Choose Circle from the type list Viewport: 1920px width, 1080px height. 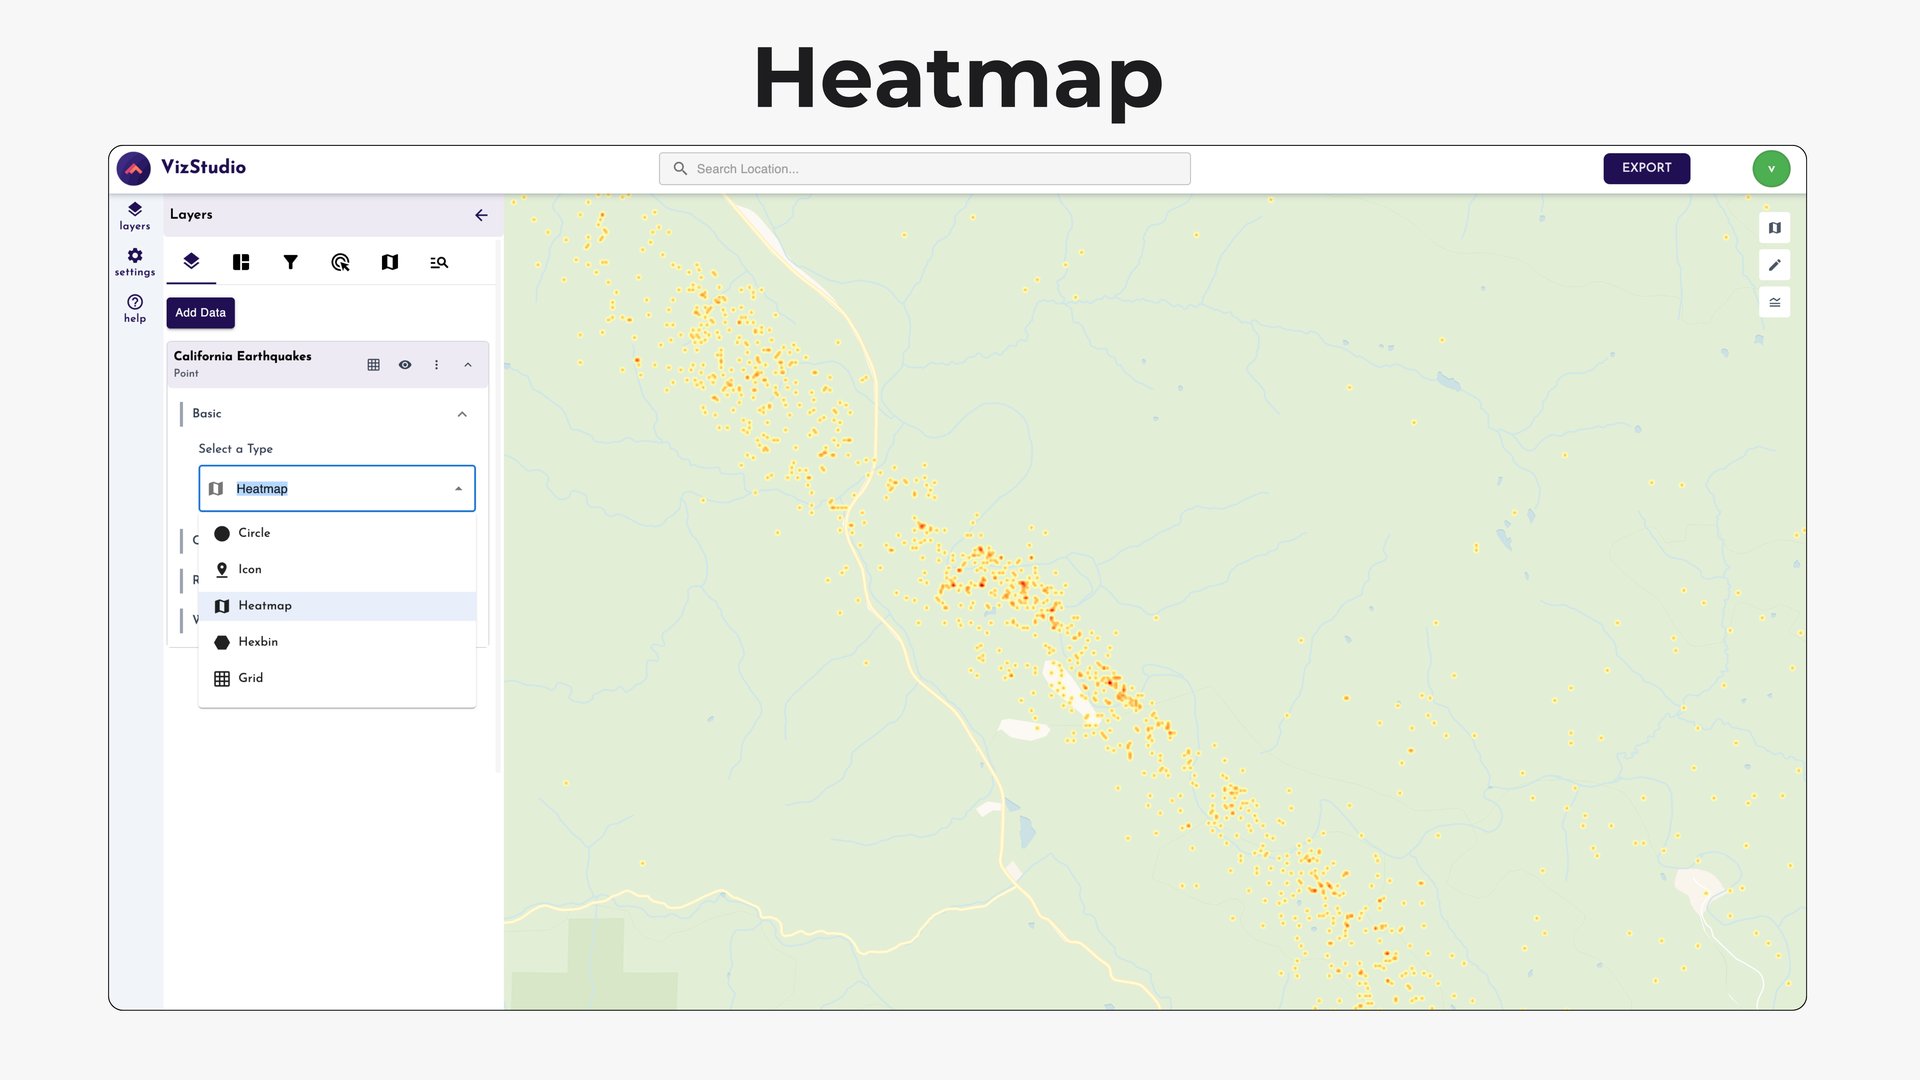(254, 533)
